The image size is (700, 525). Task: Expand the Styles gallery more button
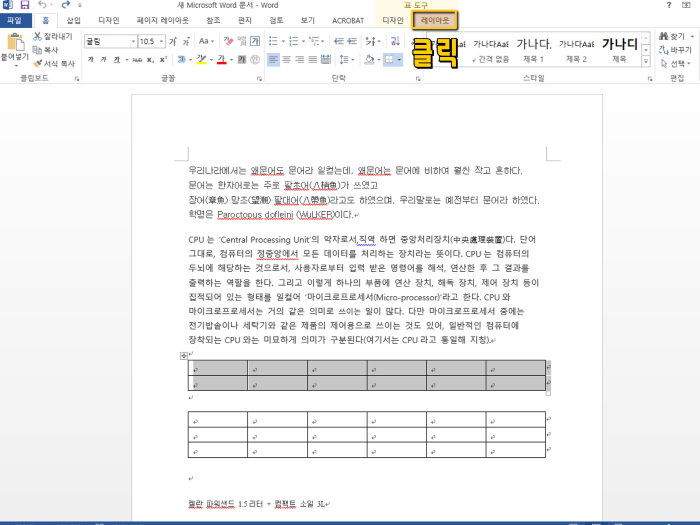click(646, 62)
